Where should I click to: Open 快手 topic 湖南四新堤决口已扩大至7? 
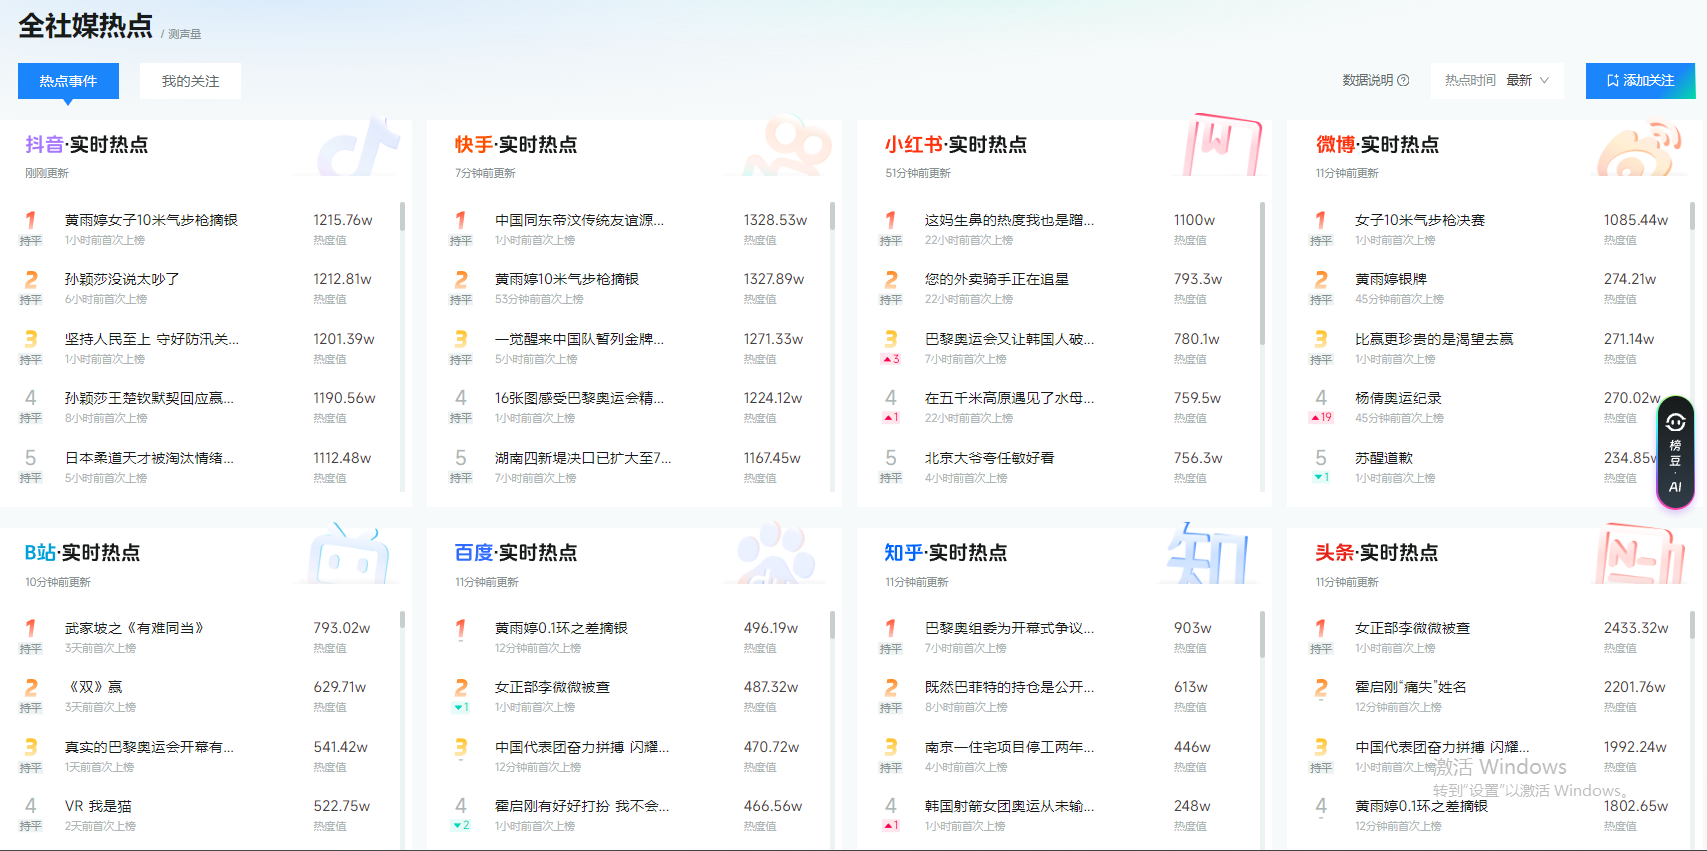click(584, 458)
